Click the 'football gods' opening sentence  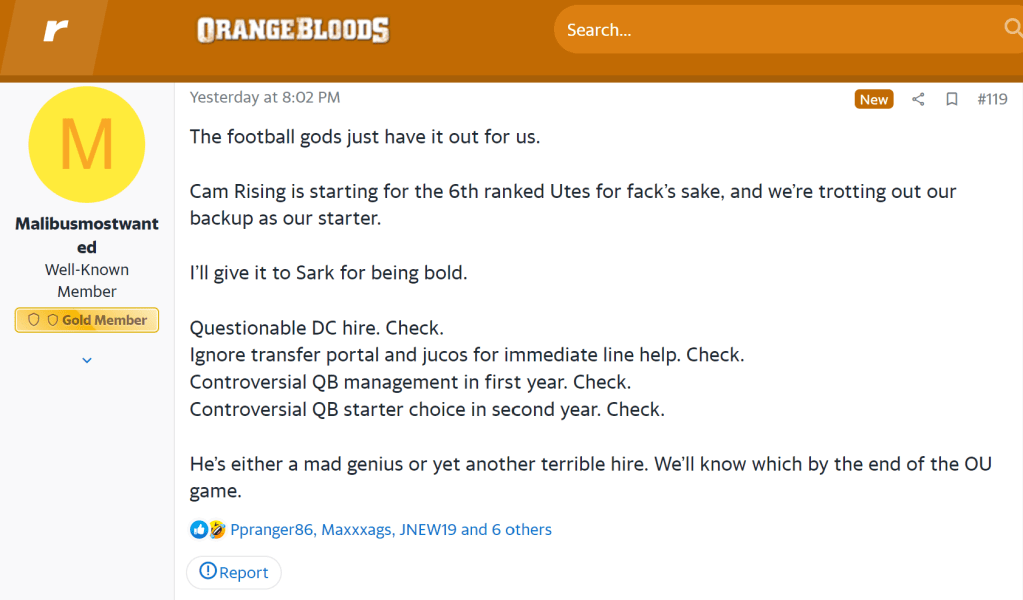click(x=365, y=137)
